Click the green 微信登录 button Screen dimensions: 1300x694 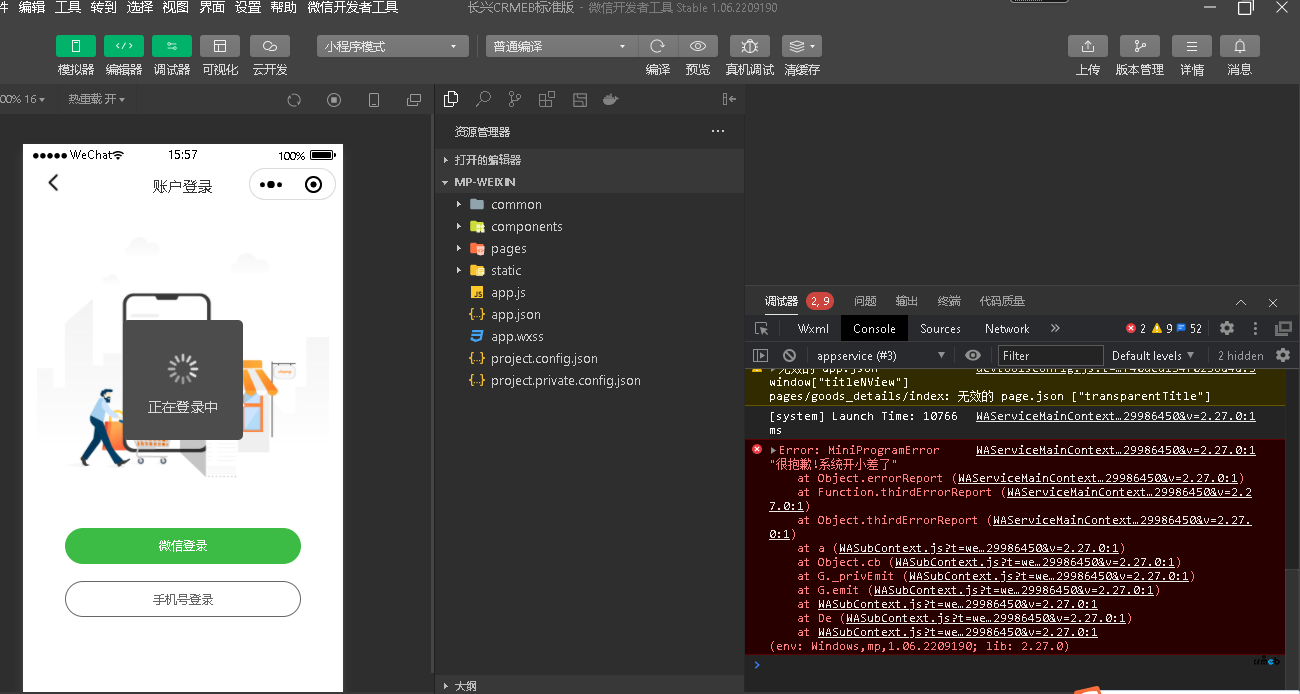click(183, 546)
